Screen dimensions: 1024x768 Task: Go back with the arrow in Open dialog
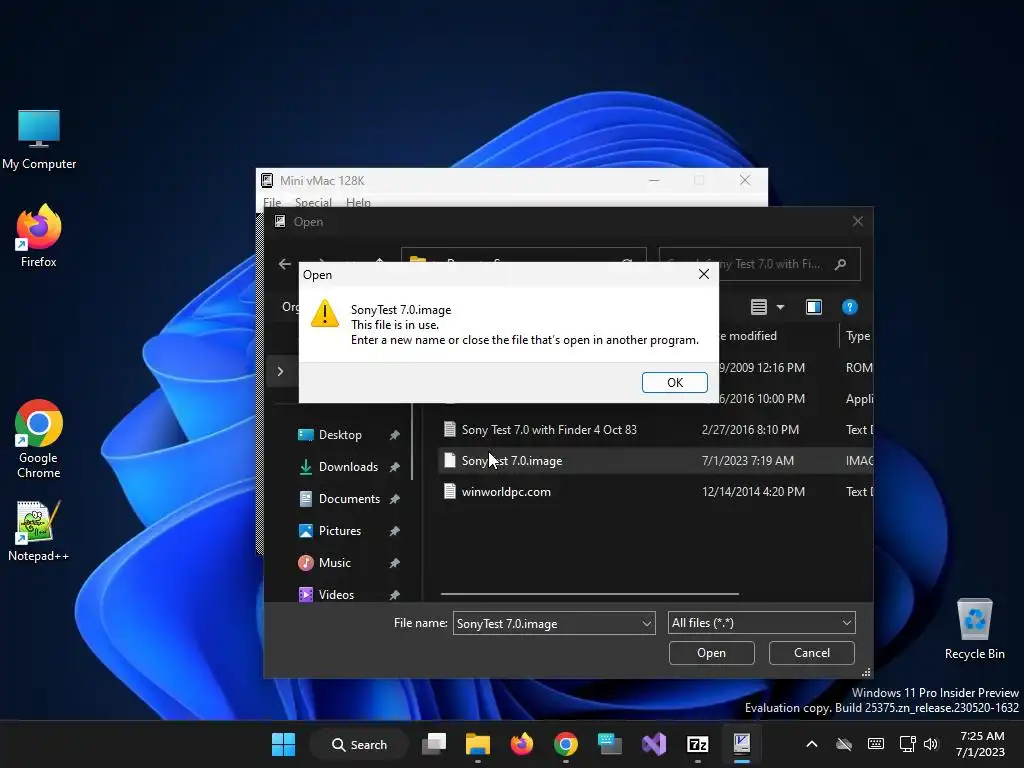(x=285, y=264)
